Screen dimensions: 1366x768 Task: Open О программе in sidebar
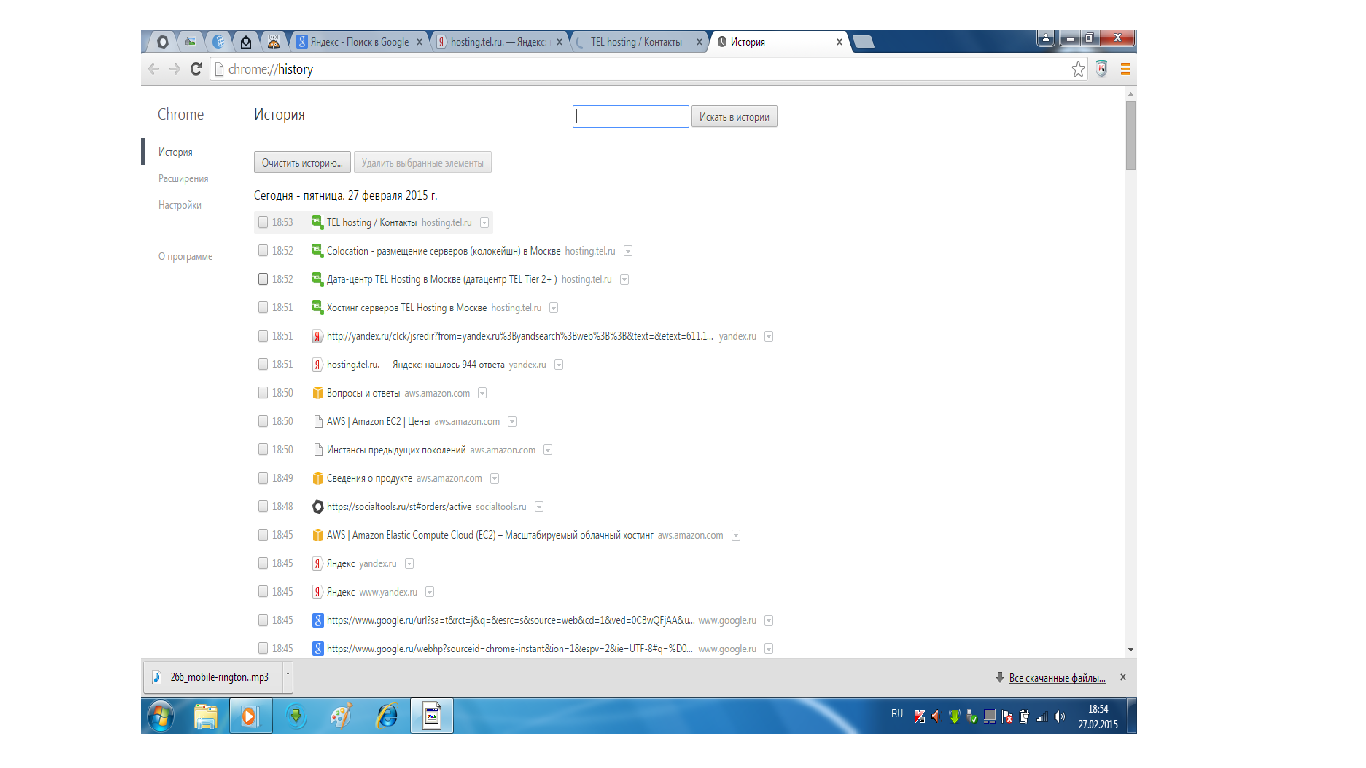[x=185, y=257]
